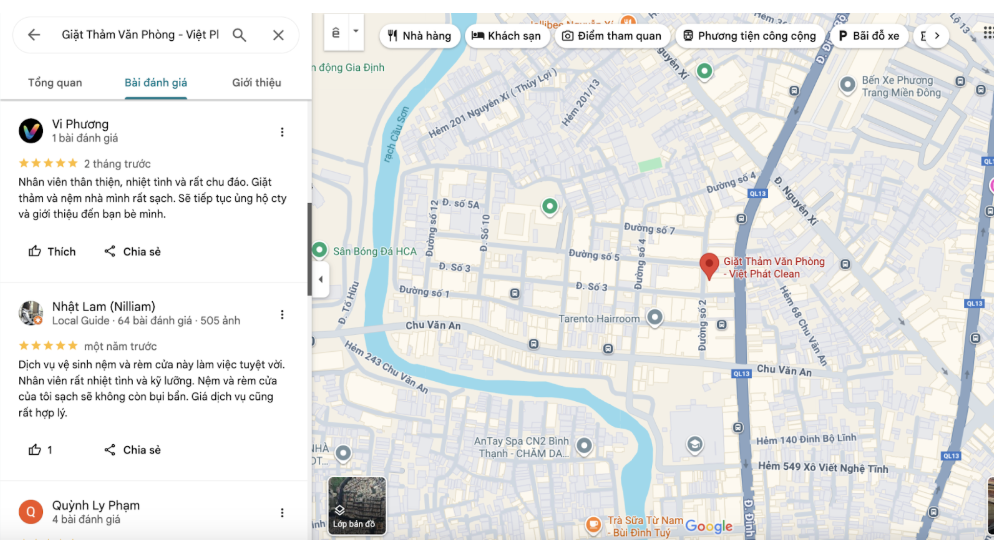Like Vi Phương's review with Thích
Screen dimensions: 994x541
52,252
